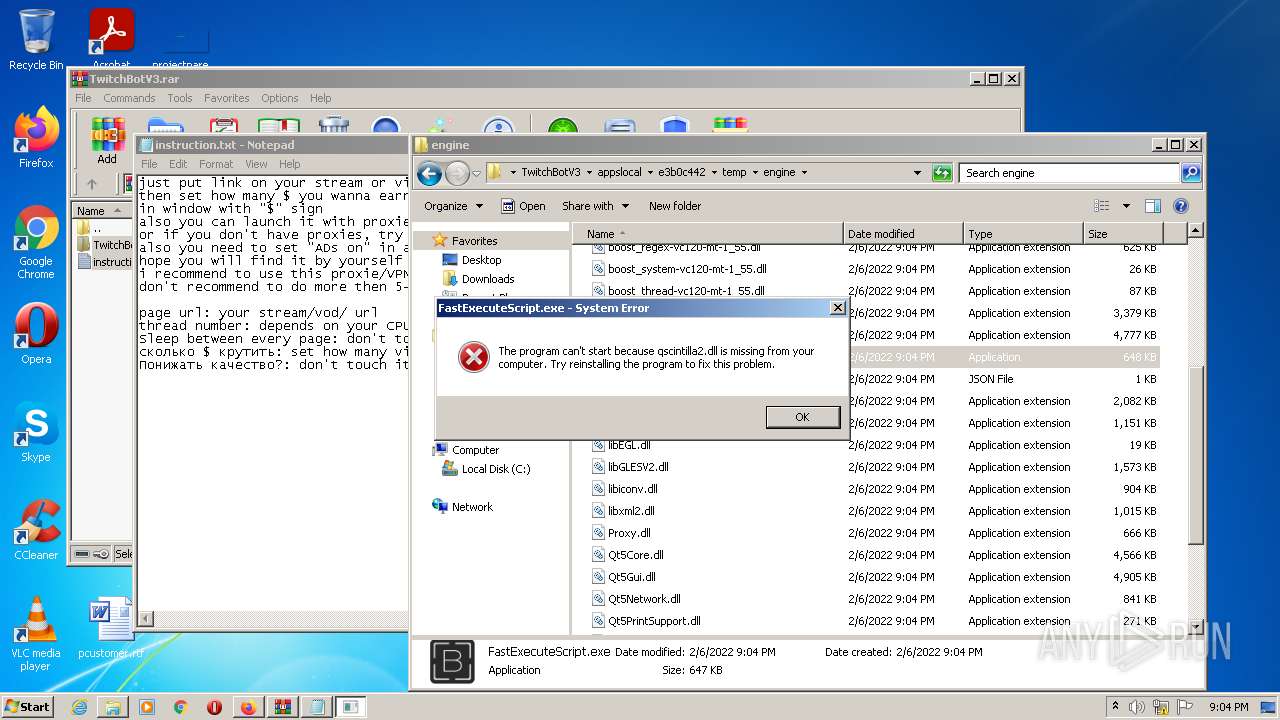Change view using the view icon
This screenshot has width=1280, height=720.
pyautogui.click(x=1102, y=206)
